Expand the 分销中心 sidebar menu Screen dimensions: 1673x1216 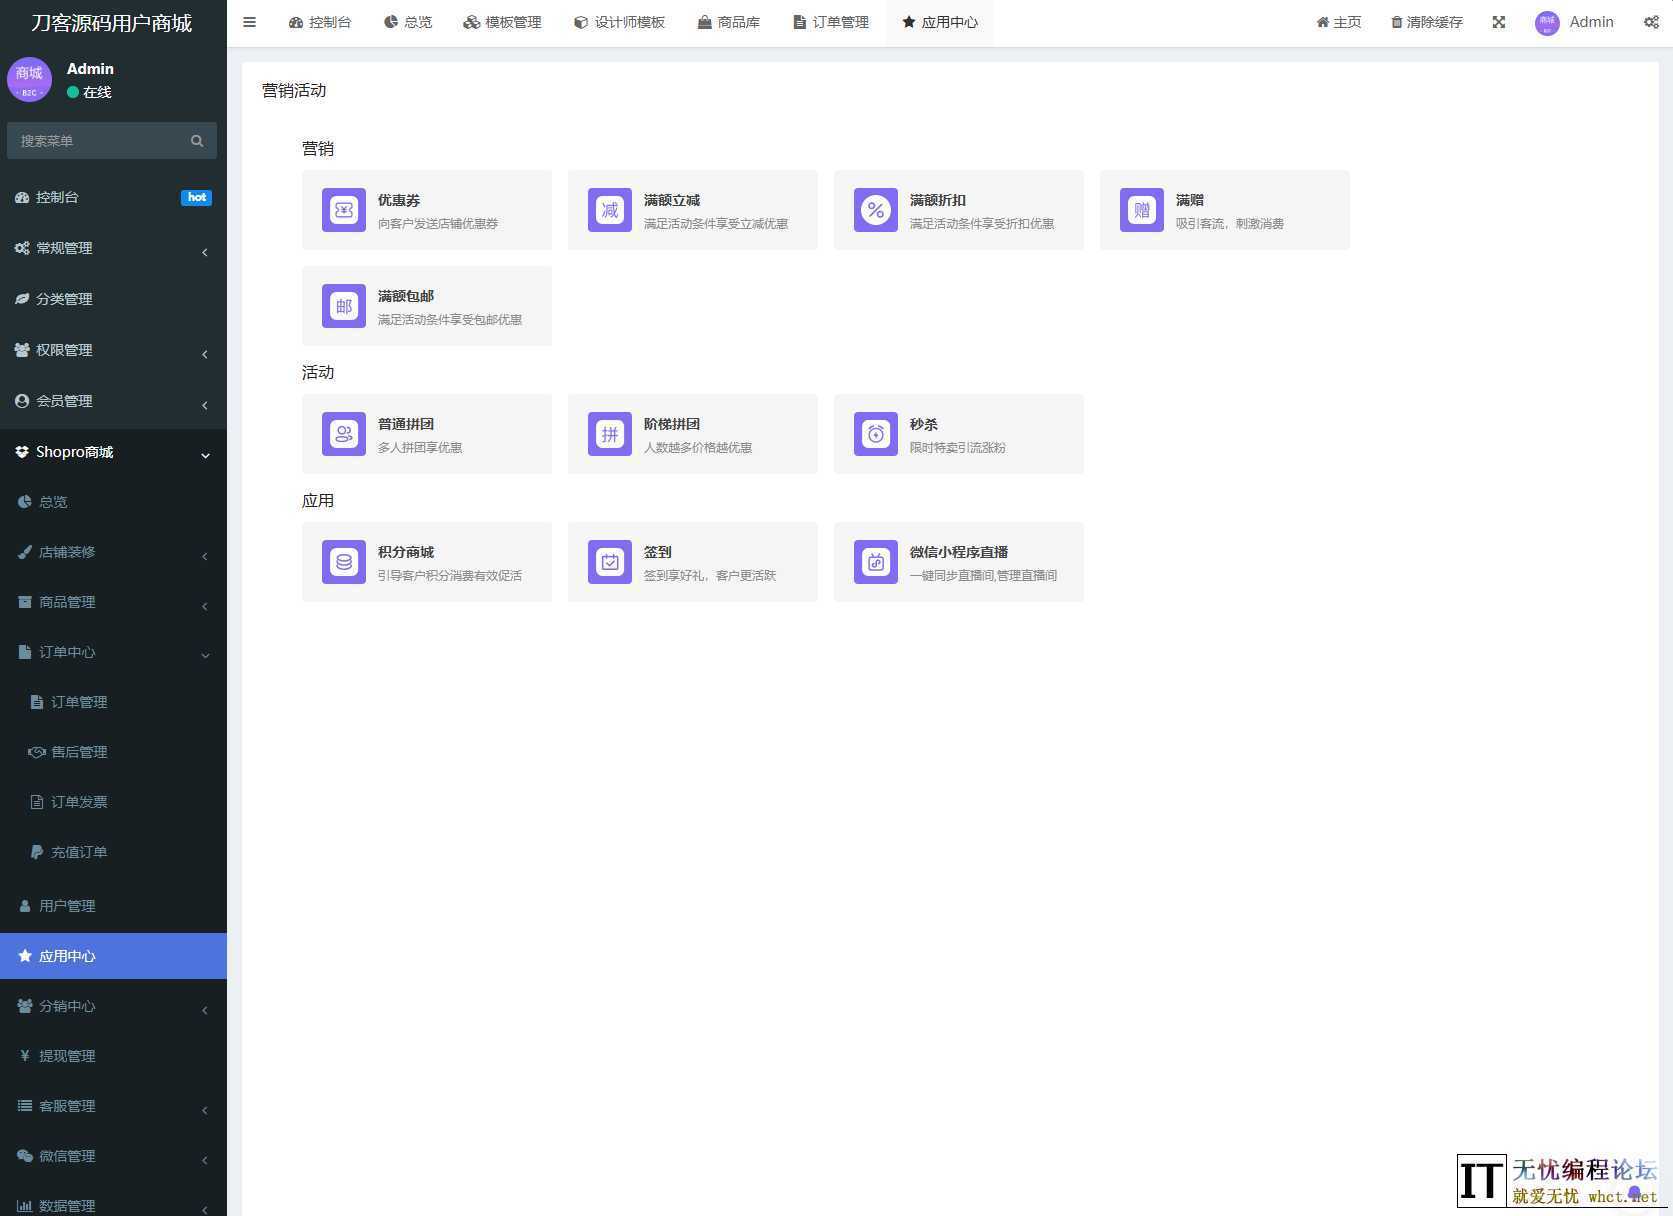click(113, 1006)
